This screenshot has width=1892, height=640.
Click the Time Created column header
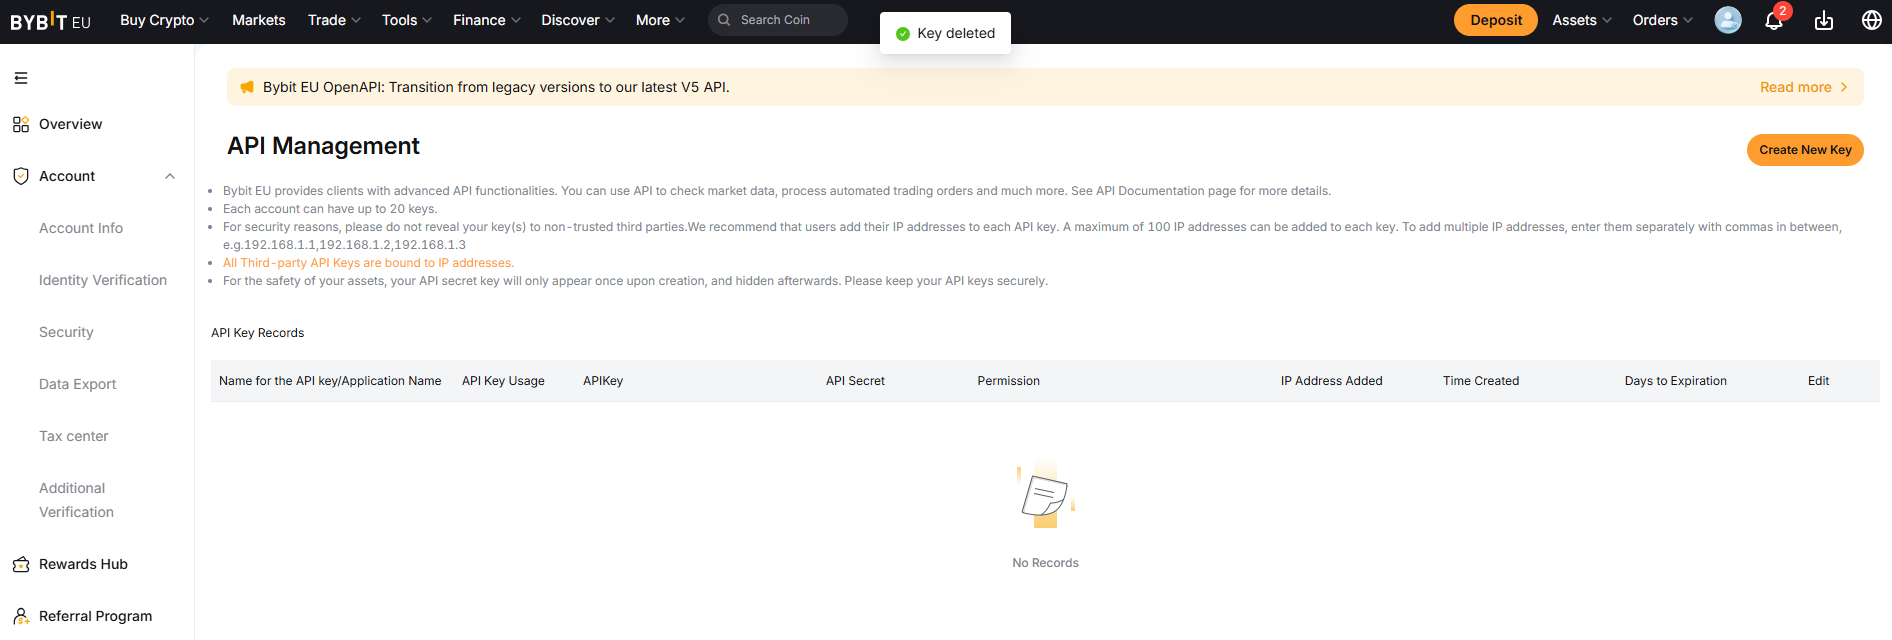click(1480, 381)
